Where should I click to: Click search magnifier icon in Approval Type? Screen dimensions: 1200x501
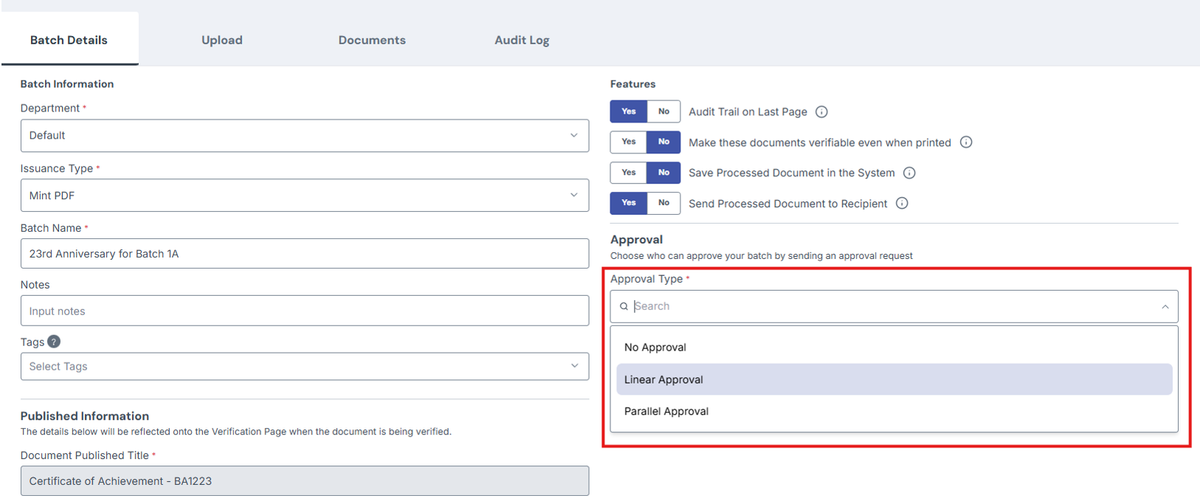pos(625,307)
